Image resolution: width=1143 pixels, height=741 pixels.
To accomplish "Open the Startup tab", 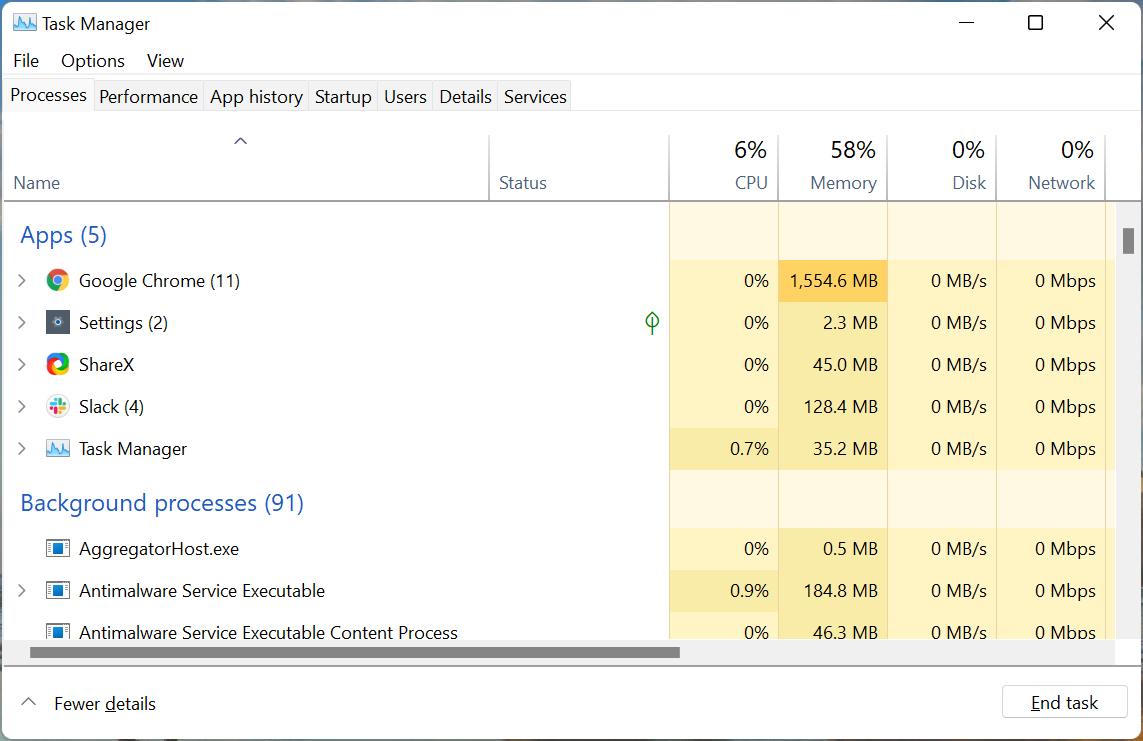I will pyautogui.click(x=343, y=97).
